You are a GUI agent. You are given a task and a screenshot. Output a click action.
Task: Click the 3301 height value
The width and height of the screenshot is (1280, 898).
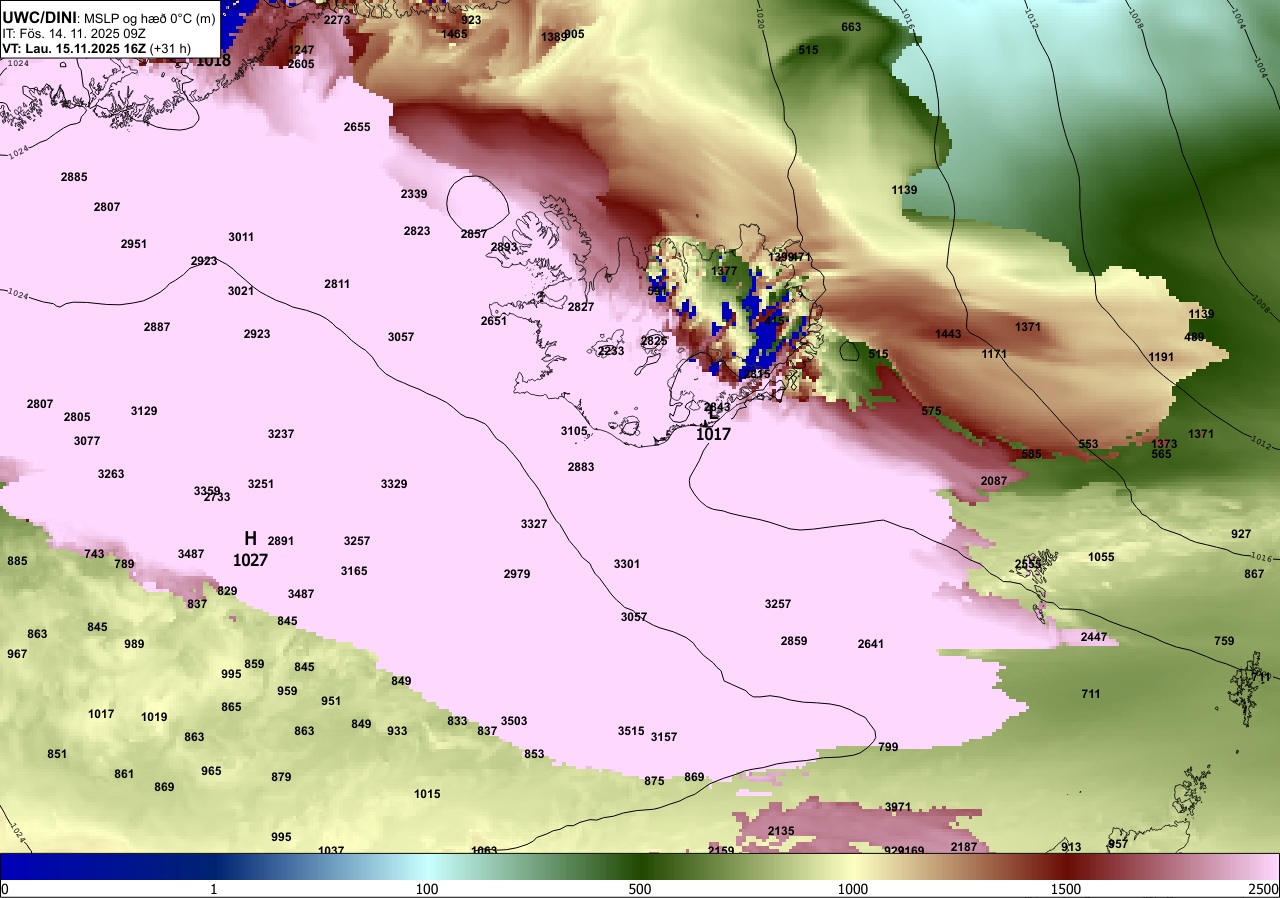[x=627, y=564]
